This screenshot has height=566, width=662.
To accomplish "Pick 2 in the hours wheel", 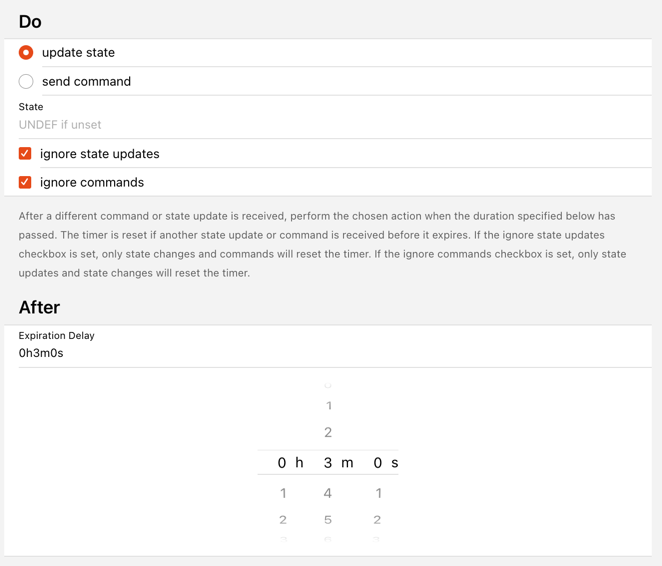I will tap(283, 520).
